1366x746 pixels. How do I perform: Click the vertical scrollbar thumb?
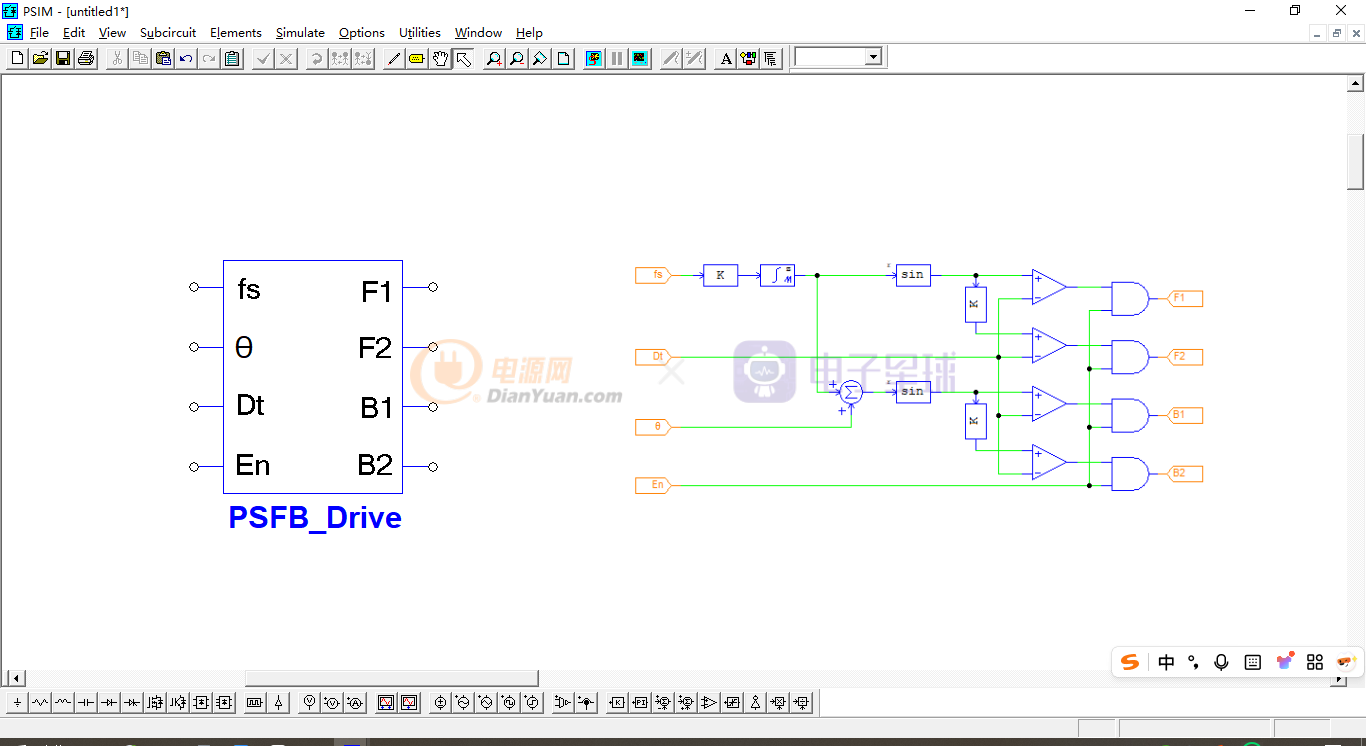(x=1356, y=161)
